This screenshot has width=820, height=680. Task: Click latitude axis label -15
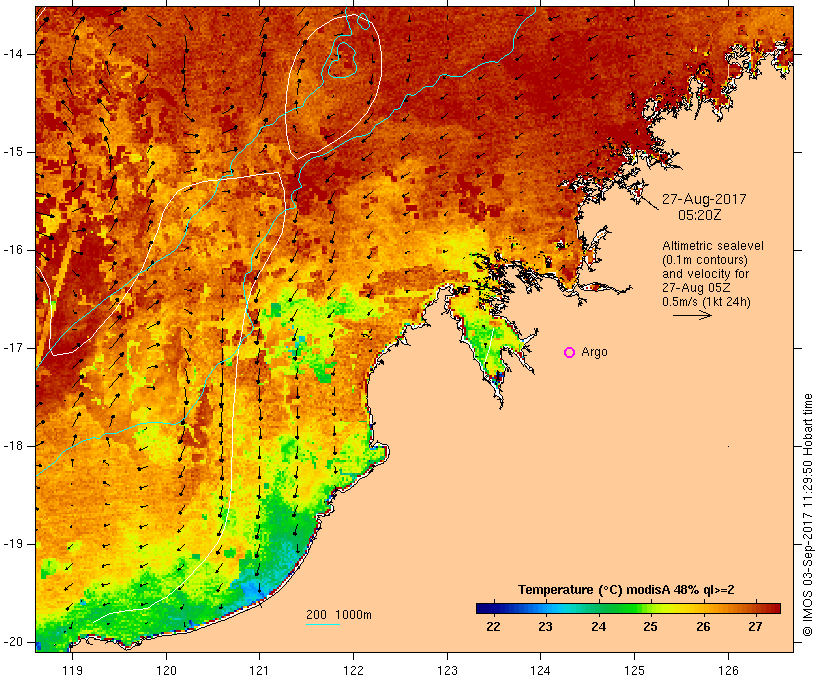pos(13,152)
